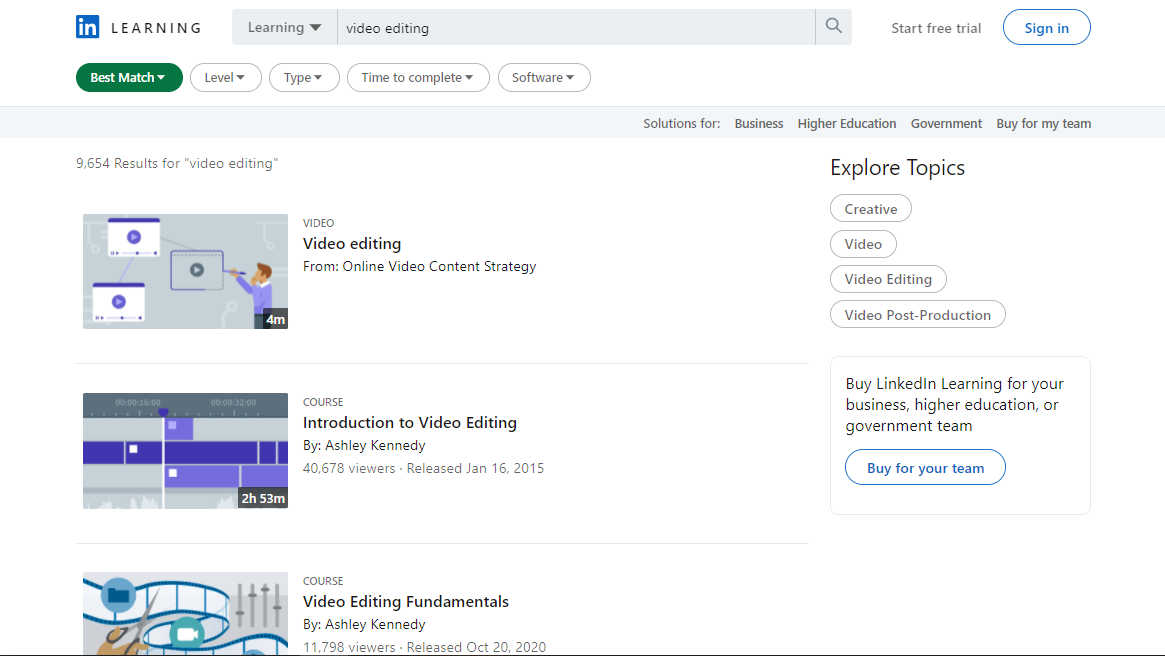Click the 11,798 viewers release info
Viewport: 1165px width, 656px height.
[424, 647]
